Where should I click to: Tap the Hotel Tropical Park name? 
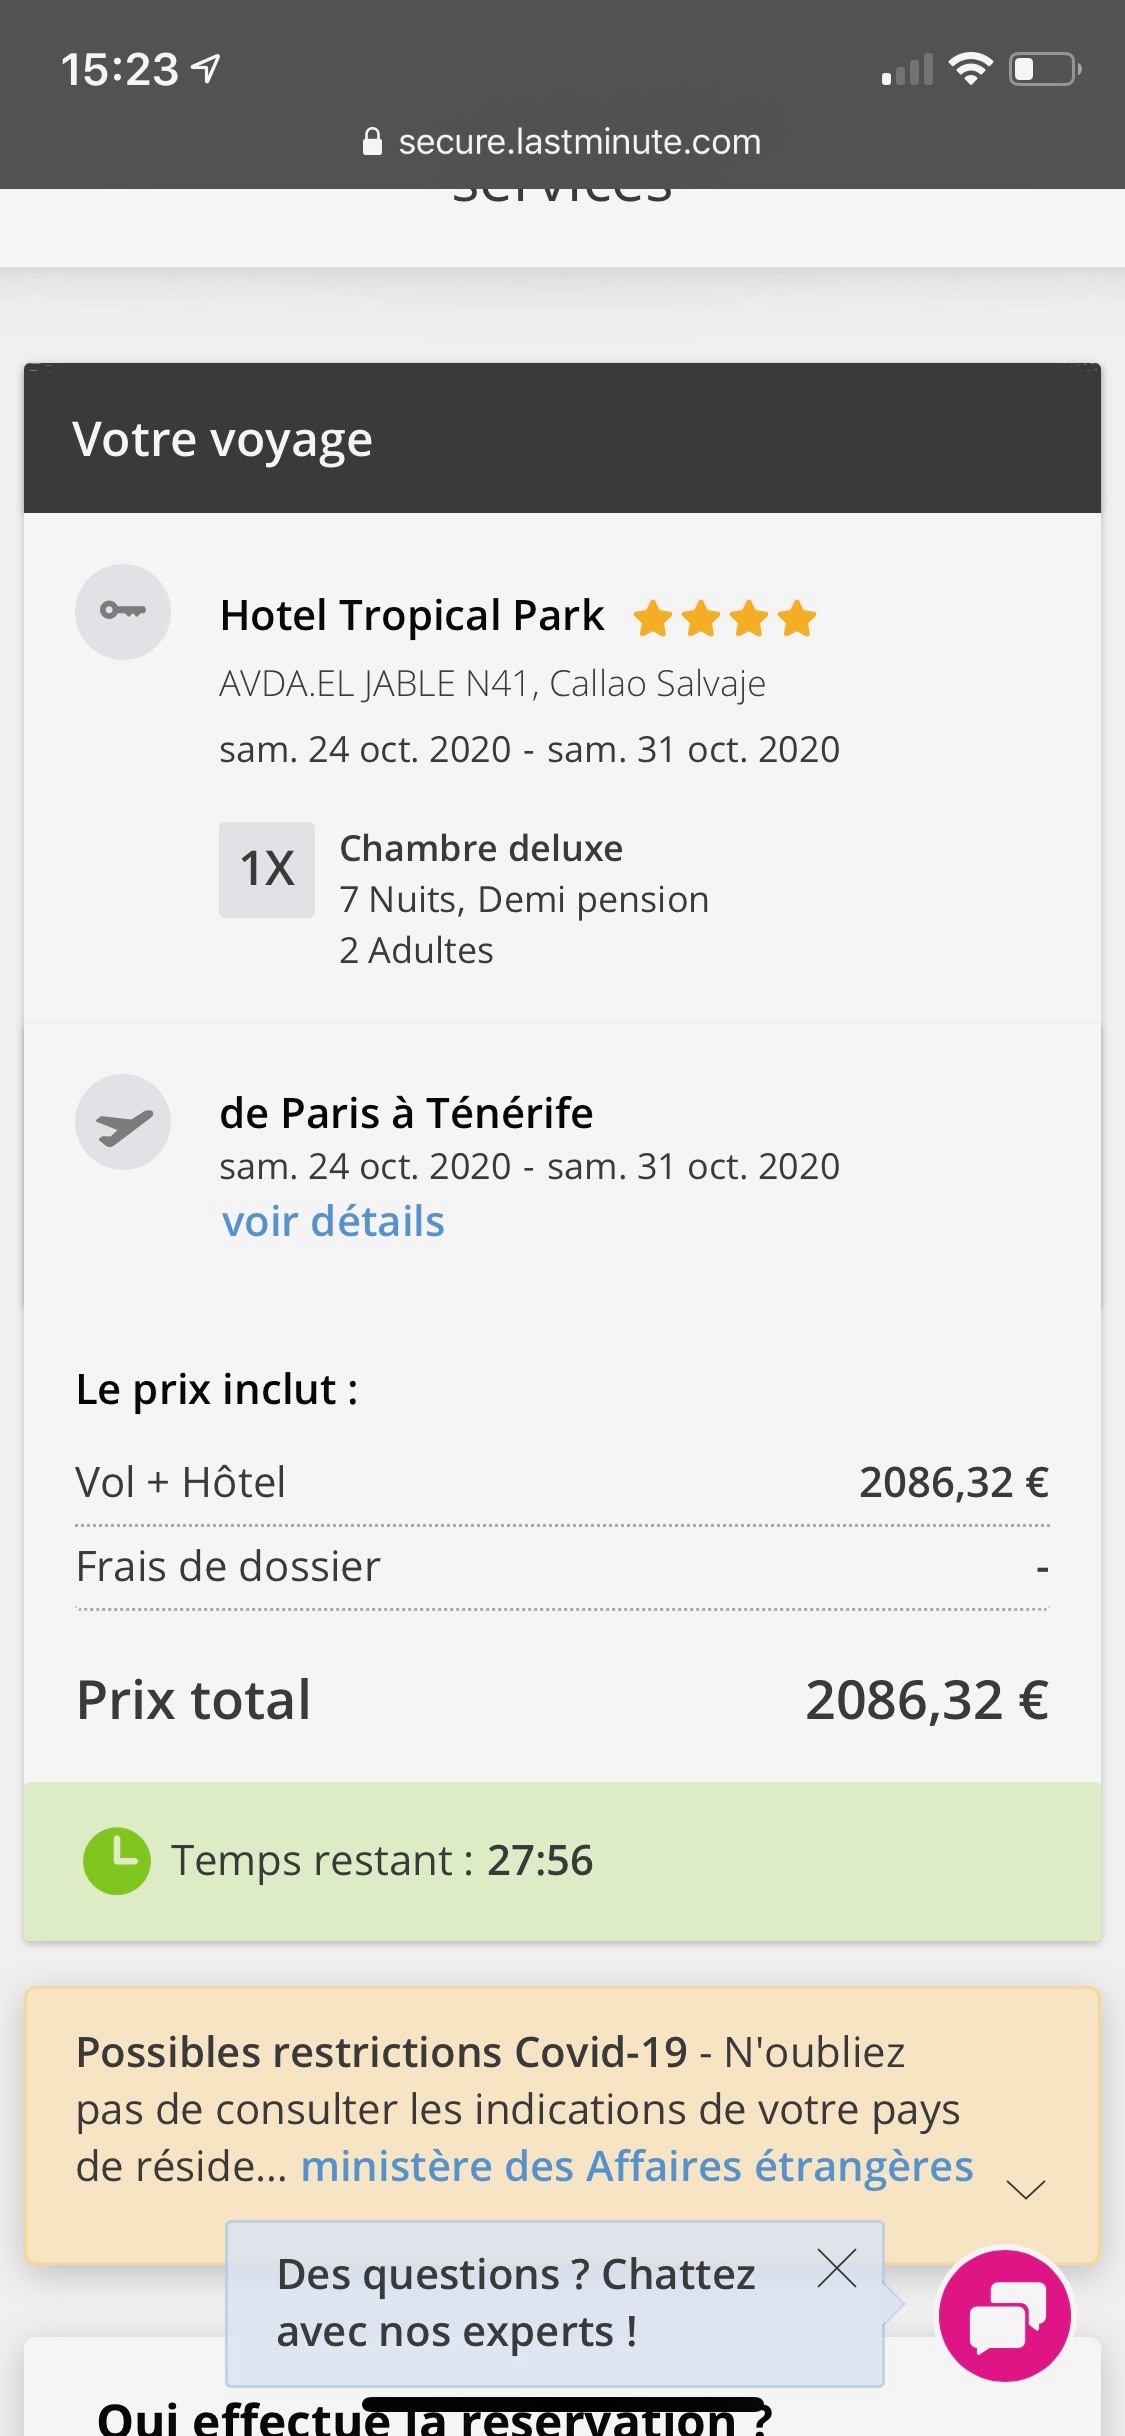pos(412,616)
